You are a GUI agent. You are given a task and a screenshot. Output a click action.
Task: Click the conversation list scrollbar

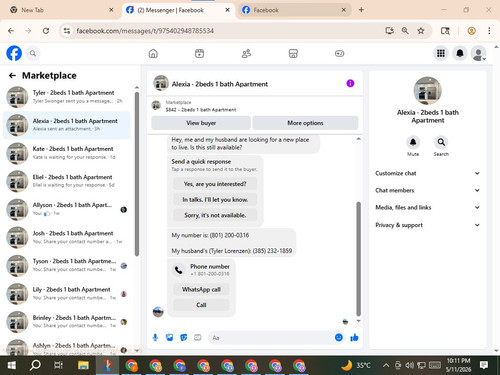pos(137,173)
